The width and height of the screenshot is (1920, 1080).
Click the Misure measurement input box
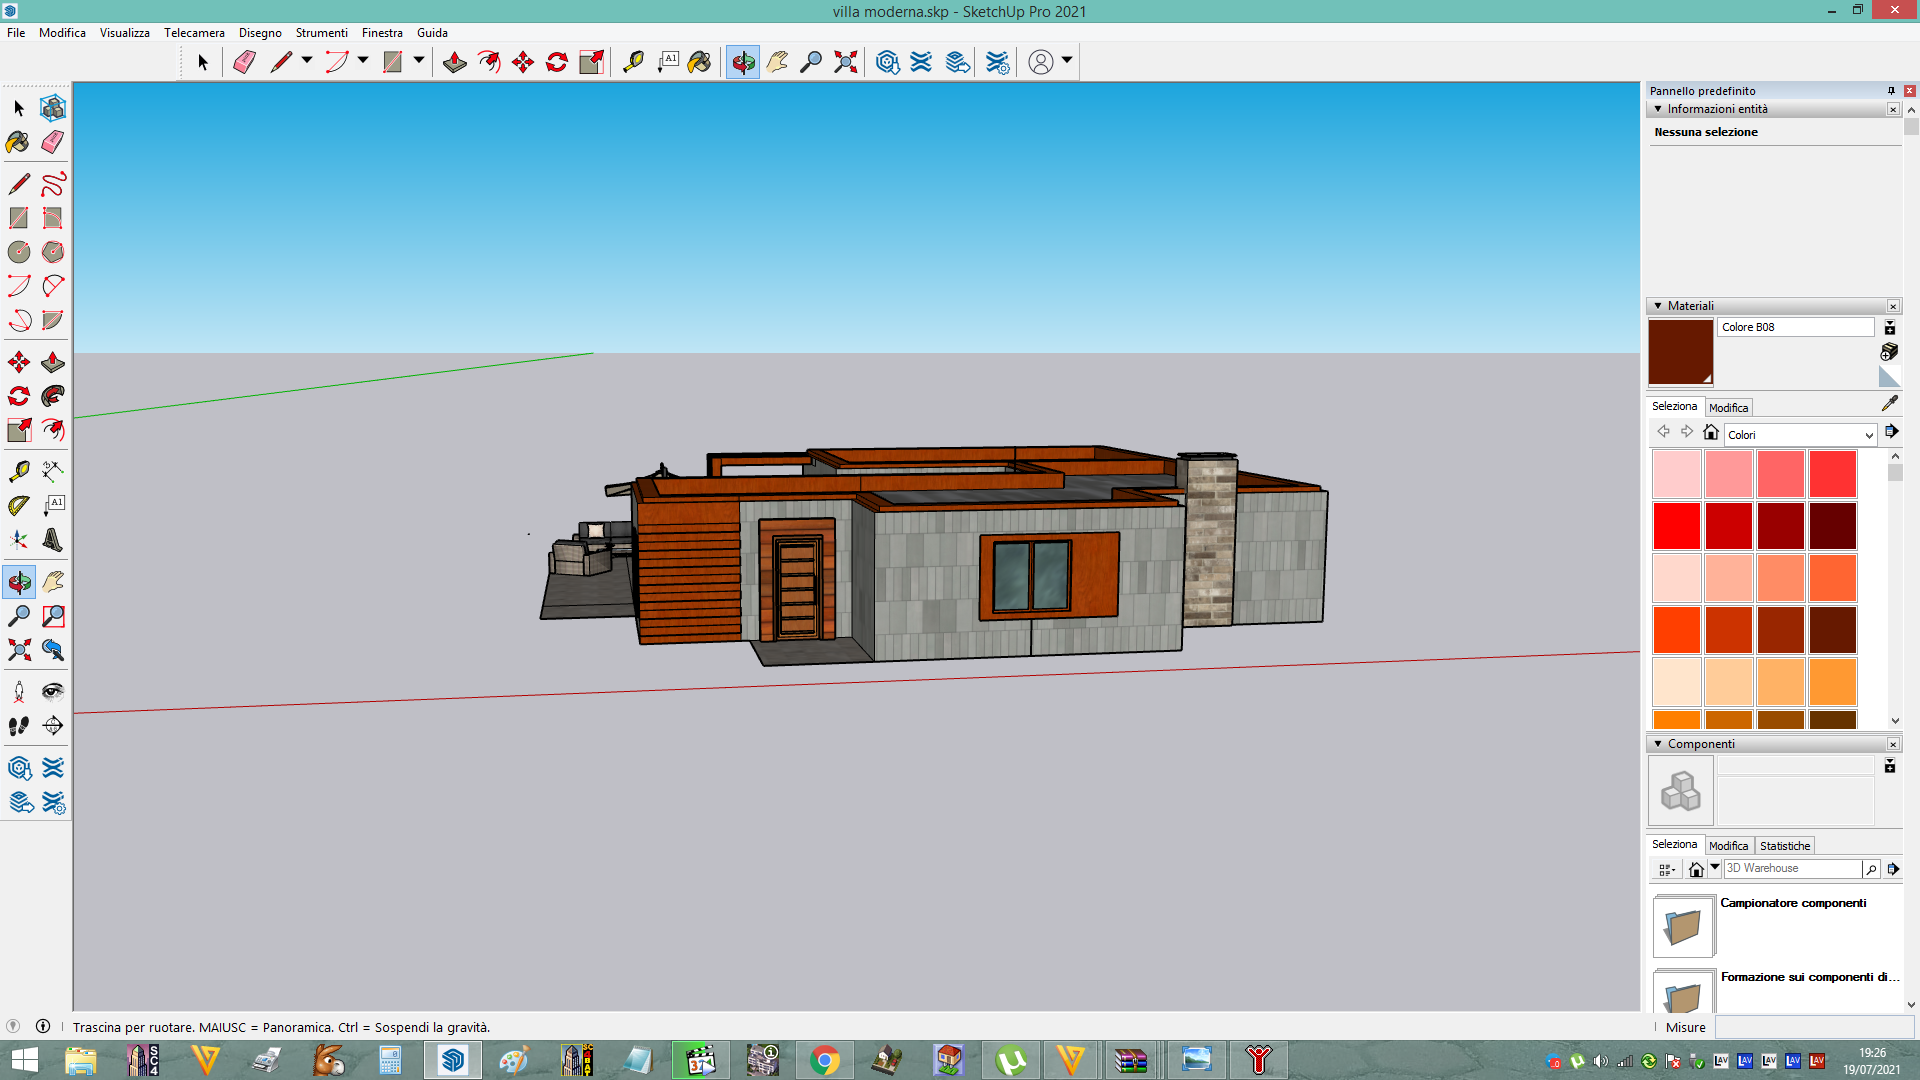coord(1814,1027)
